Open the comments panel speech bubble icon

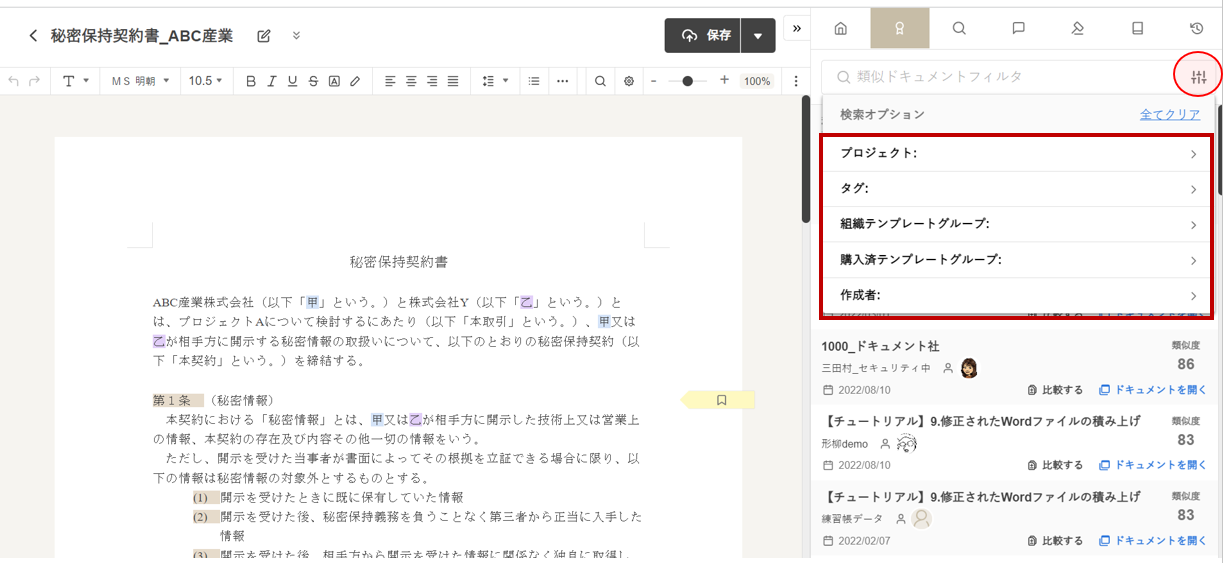coord(1018,29)
